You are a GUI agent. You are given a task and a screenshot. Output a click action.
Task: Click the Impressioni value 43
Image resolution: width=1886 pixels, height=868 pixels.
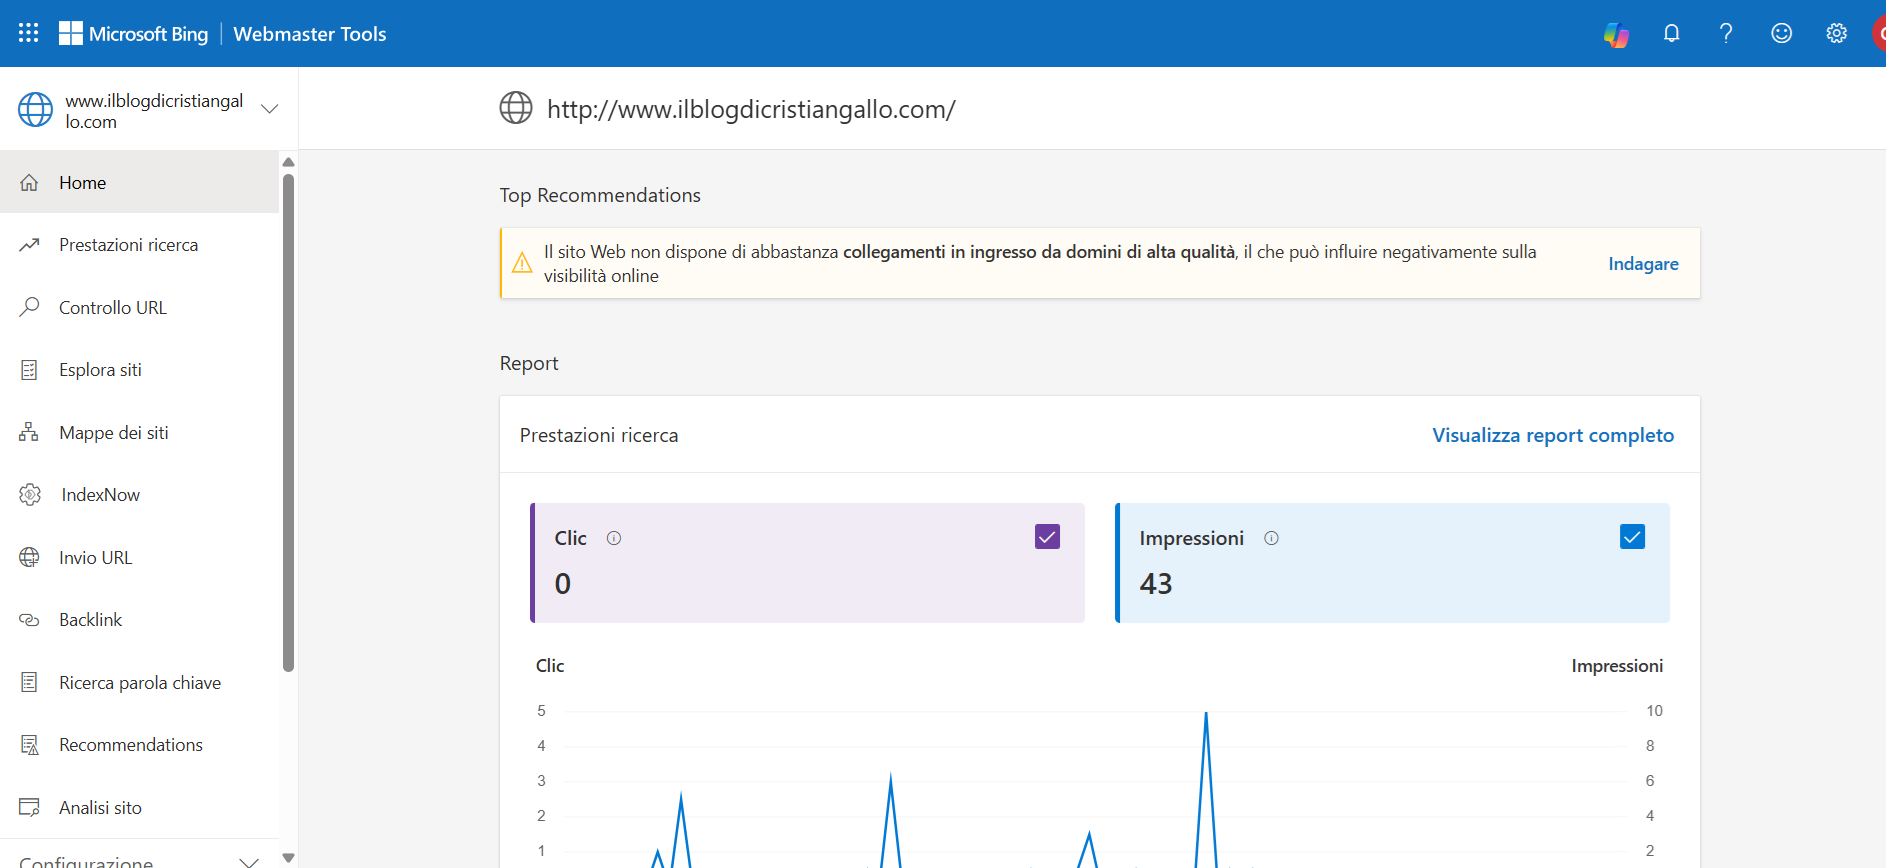pyautogui.click(x=1156, y=583)
